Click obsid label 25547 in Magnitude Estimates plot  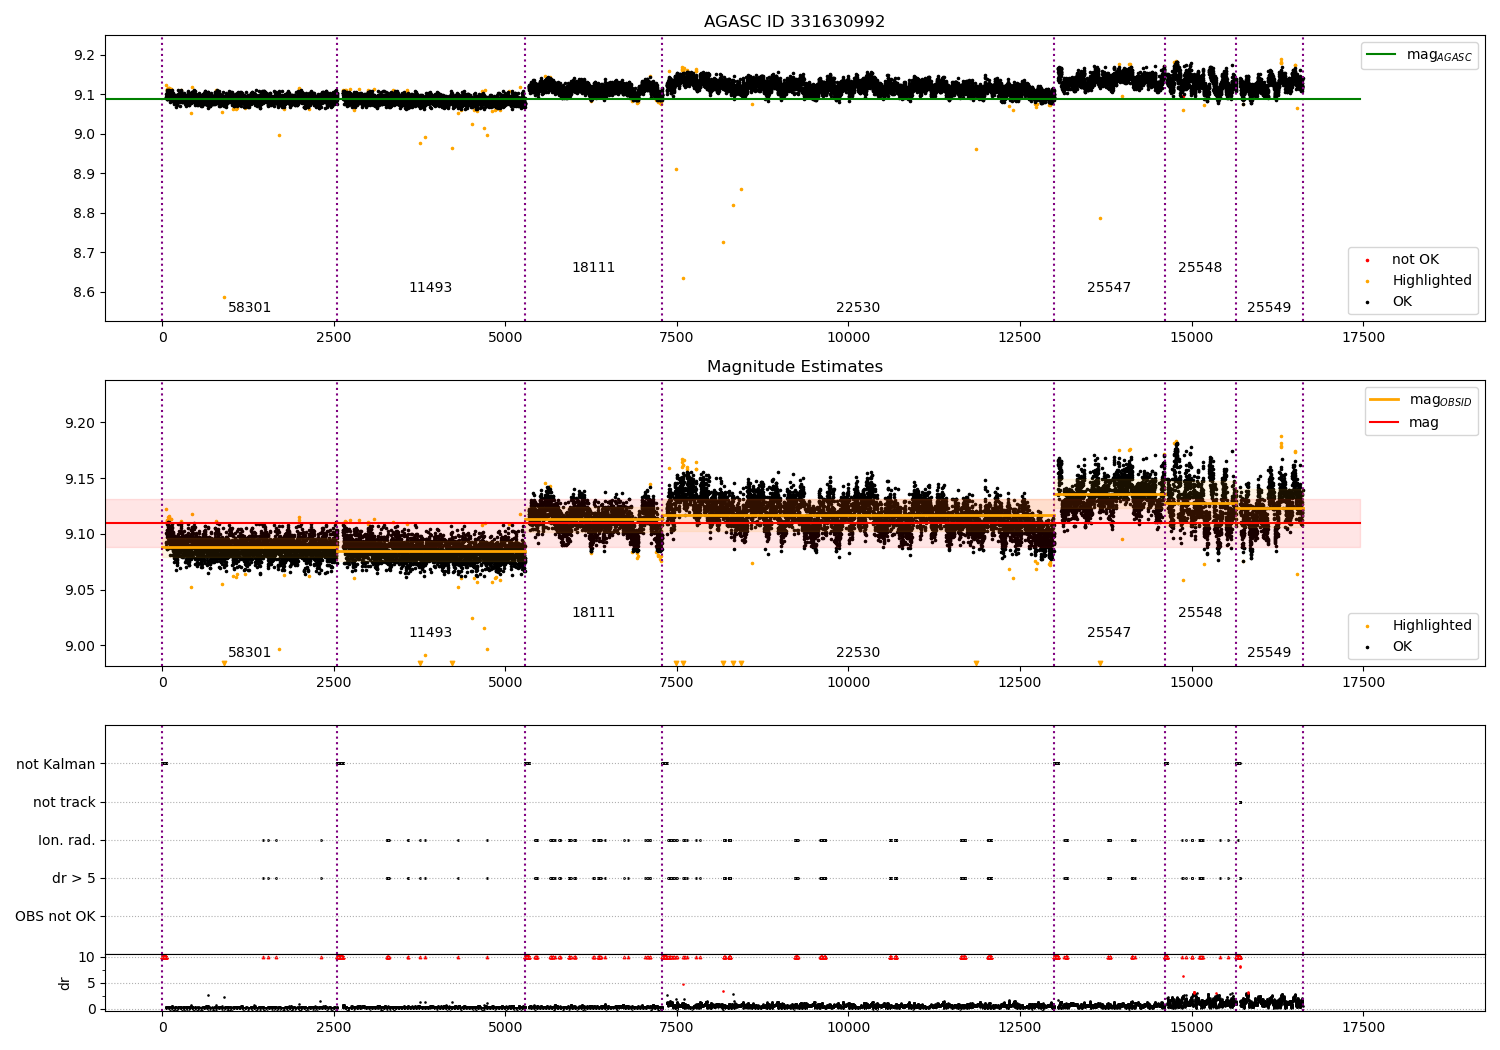[x=1109, y=633]
